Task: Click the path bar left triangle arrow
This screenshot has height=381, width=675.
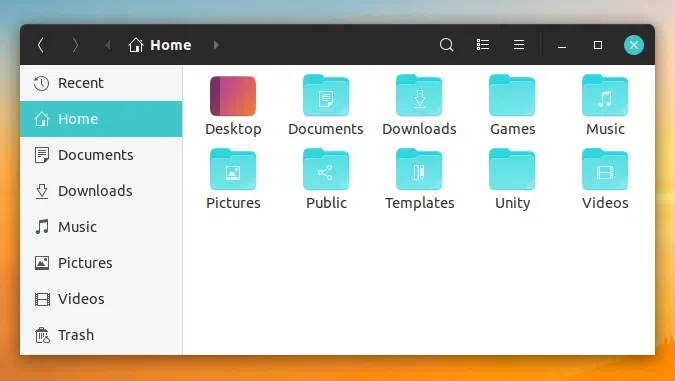Action: tap(108, 45)
